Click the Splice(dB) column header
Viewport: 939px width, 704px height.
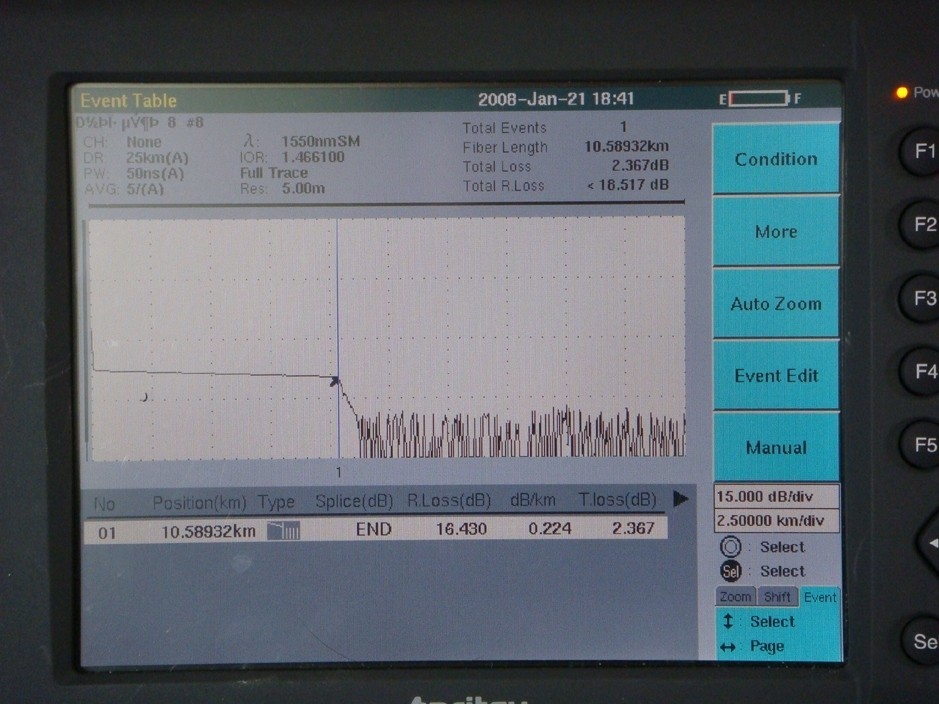tap(354, 502)
